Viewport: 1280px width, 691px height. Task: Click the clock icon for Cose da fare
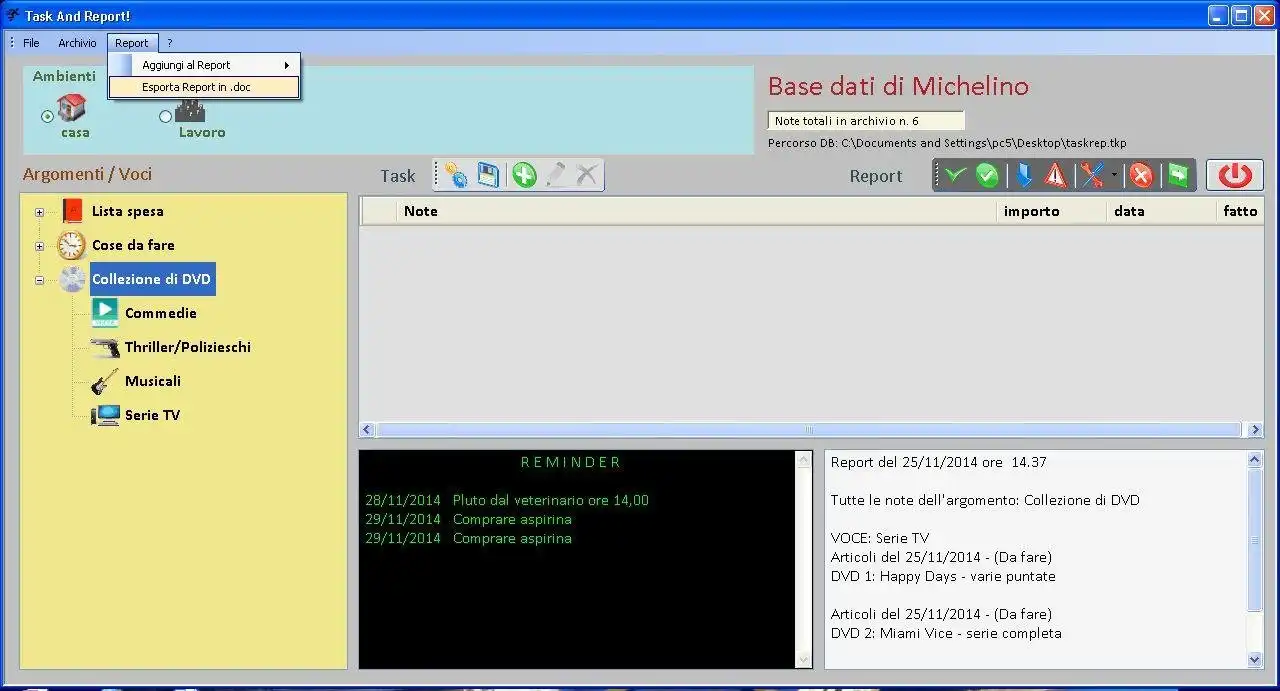72,245
